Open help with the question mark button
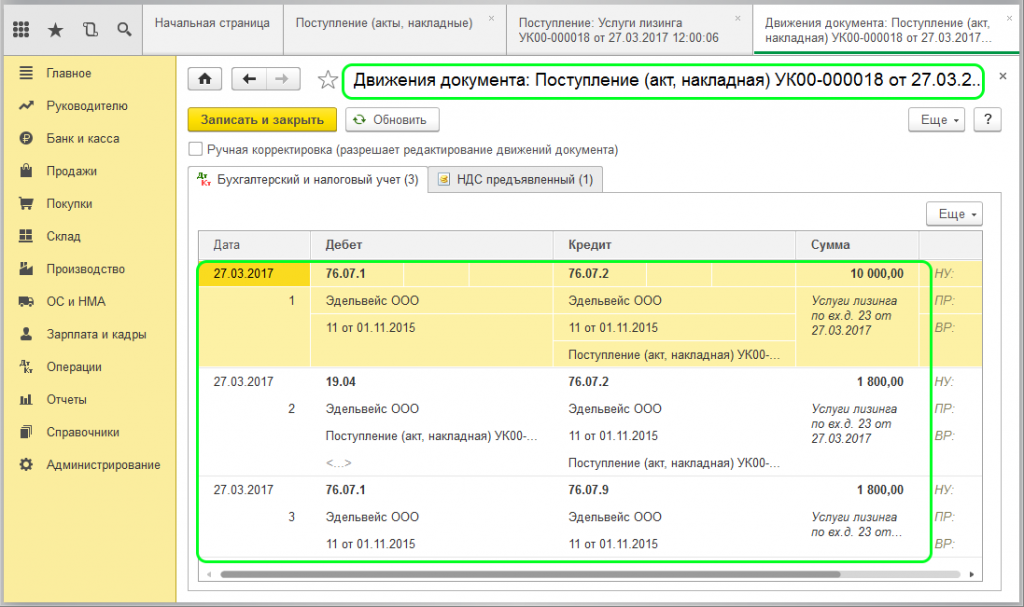This screenshot has height=607, width=1024. tap(987, 120)
